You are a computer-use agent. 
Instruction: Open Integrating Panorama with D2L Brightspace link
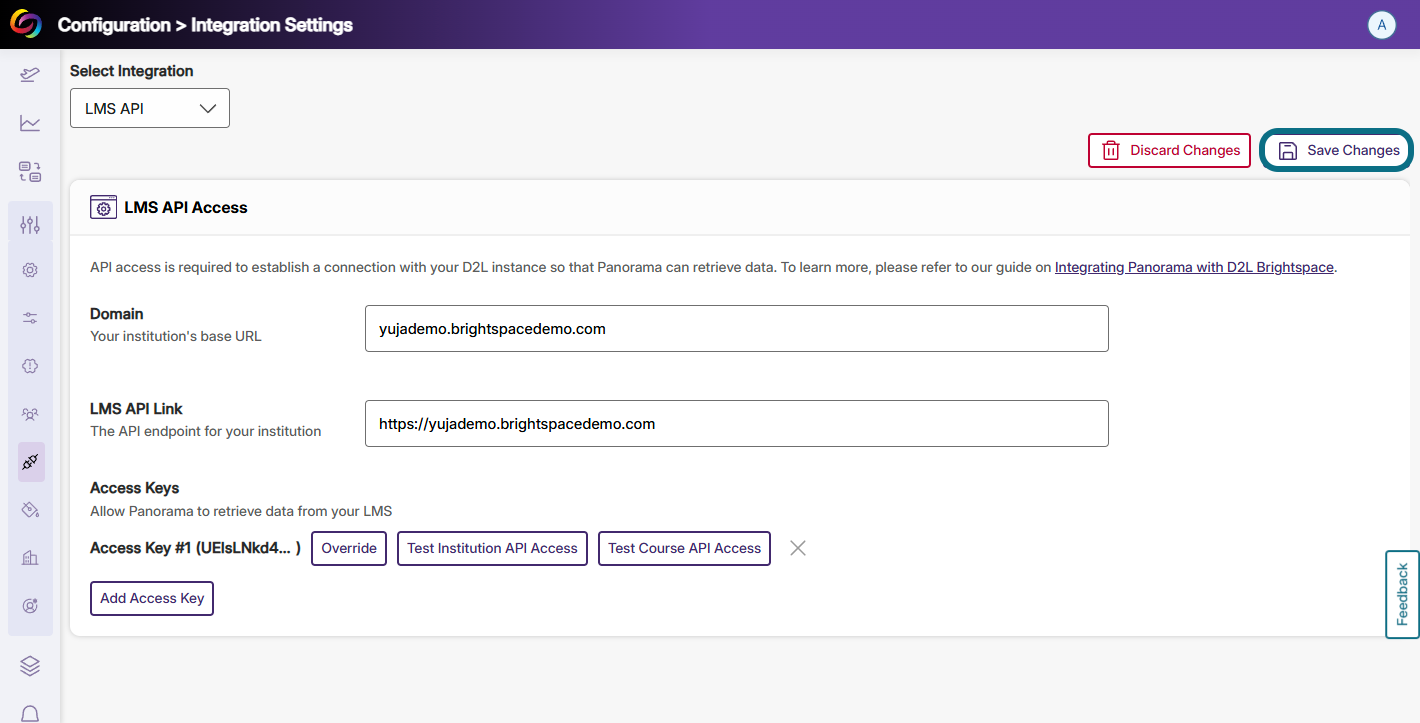pos(1194,267)
